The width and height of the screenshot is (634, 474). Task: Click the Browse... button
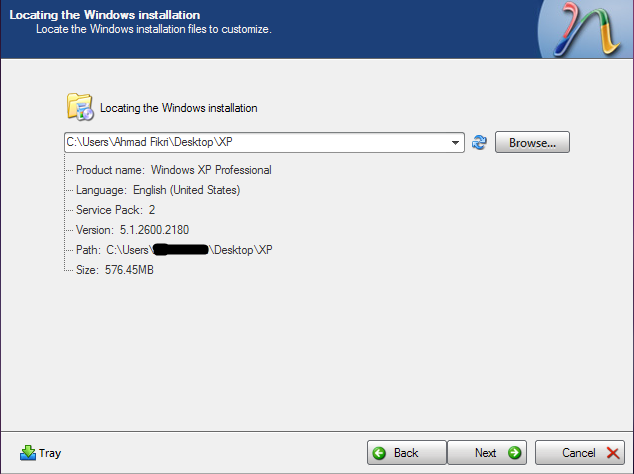(x=532, y=142)
